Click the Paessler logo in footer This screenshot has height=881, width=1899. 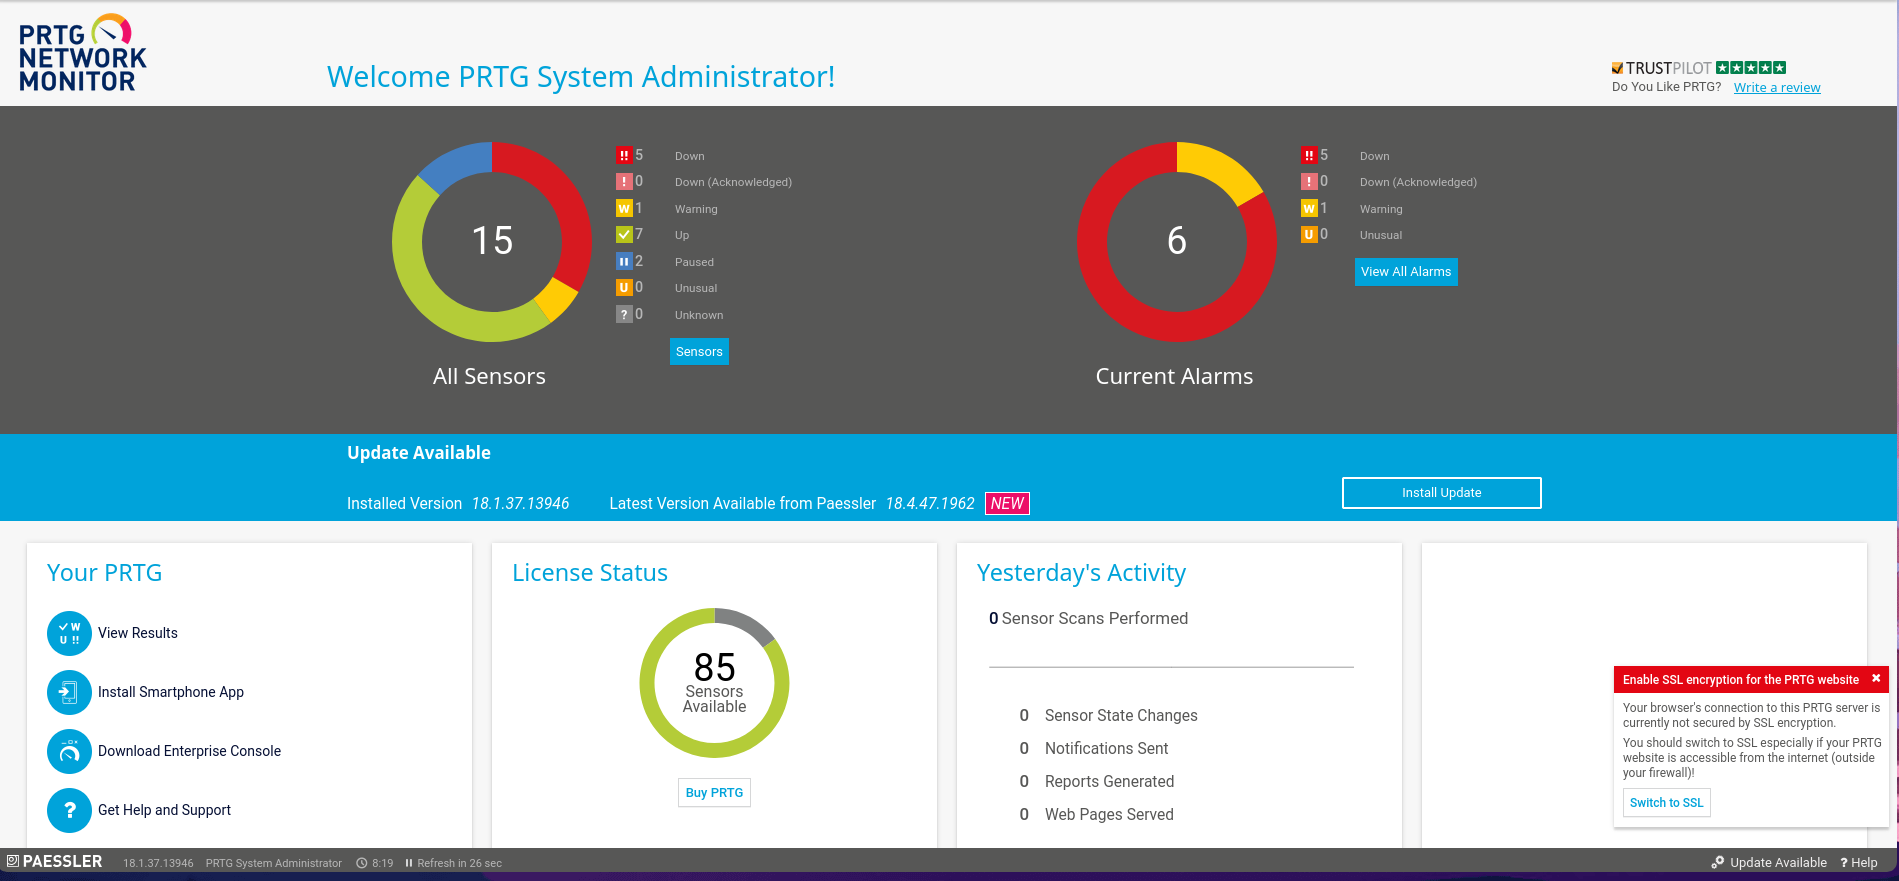(55, 861)
